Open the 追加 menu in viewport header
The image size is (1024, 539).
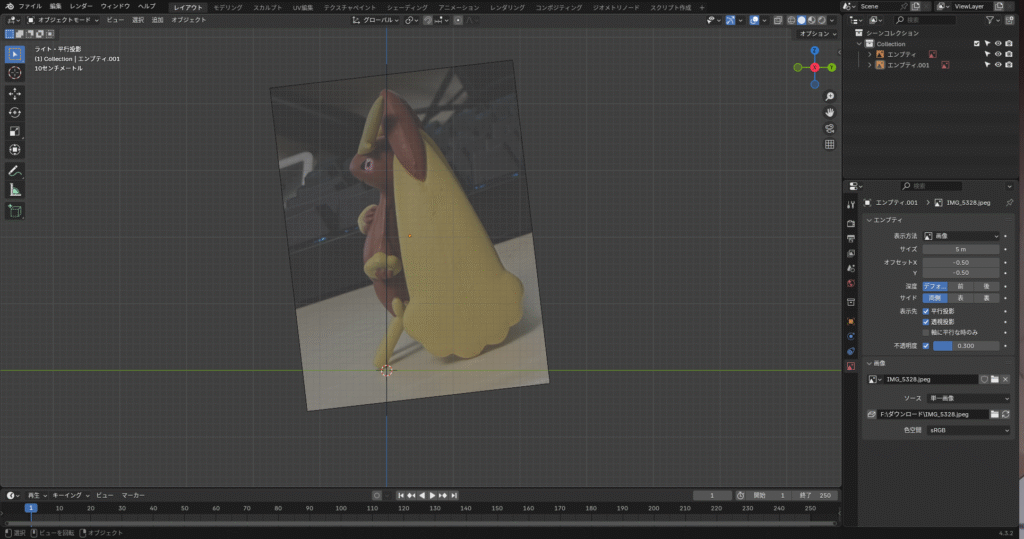coord(157,20)
